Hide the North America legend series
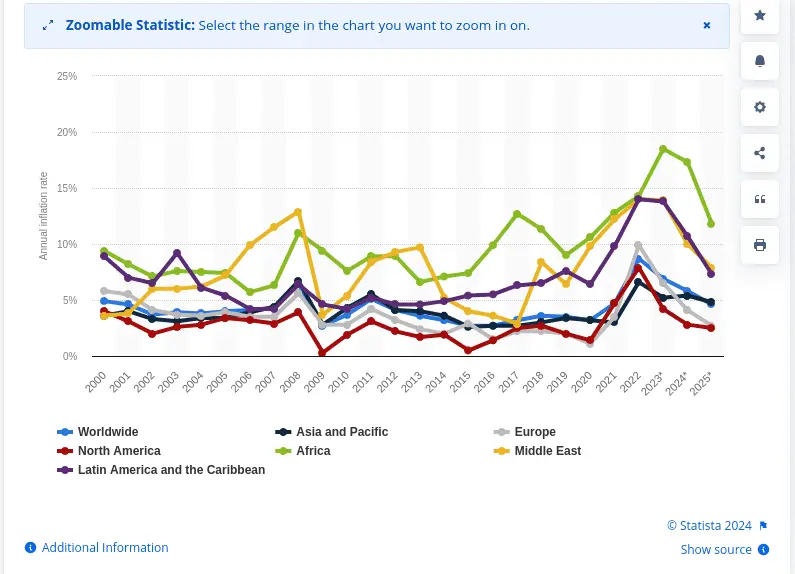Image resolution: width=795 pixels, height=574 pixels. [118, 451]
